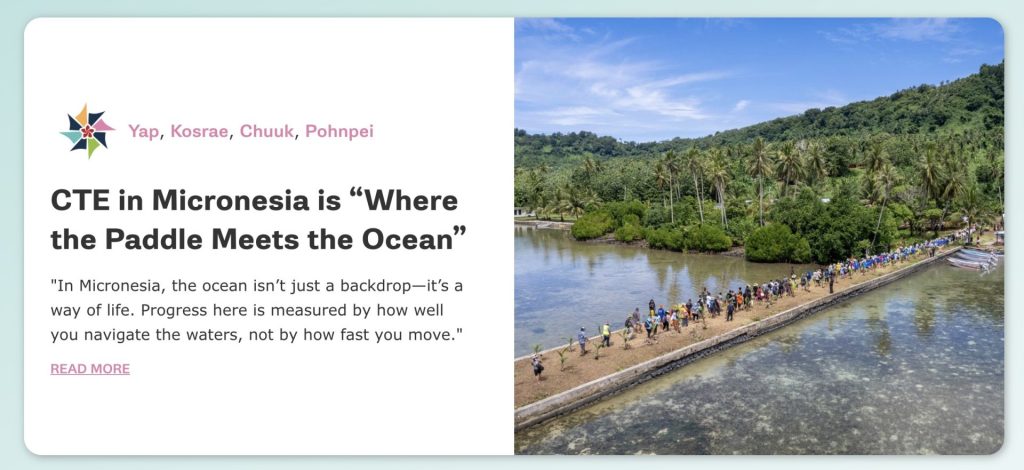Viewport: 1024px width, 470px height.
Task: Follow the READ MORE link
Action: (x=90, y=369)
